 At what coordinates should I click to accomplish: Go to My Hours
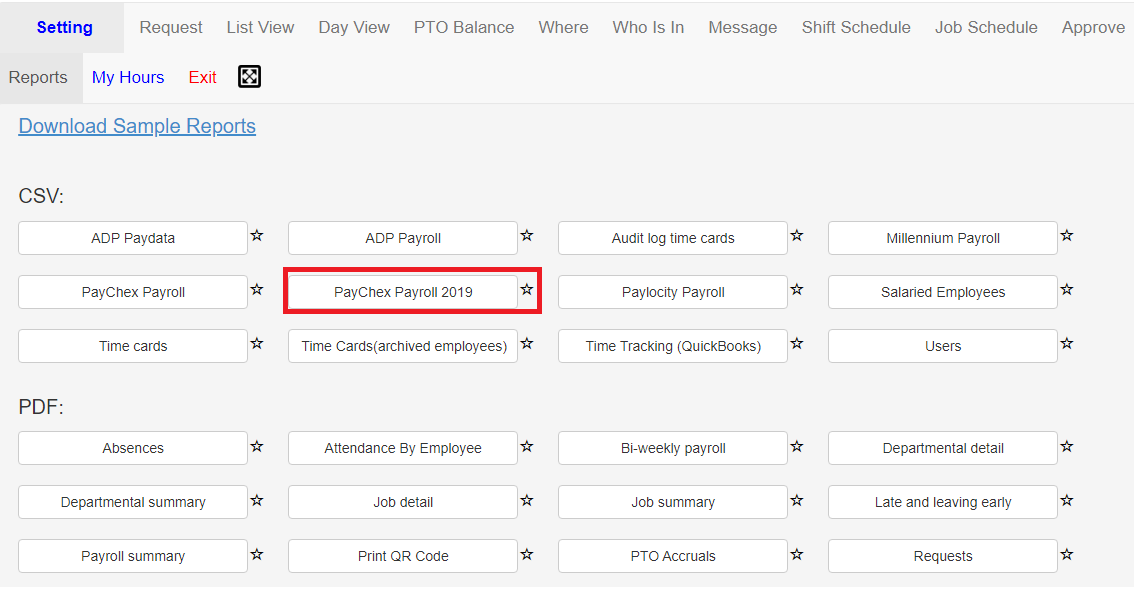pos(128,77)
